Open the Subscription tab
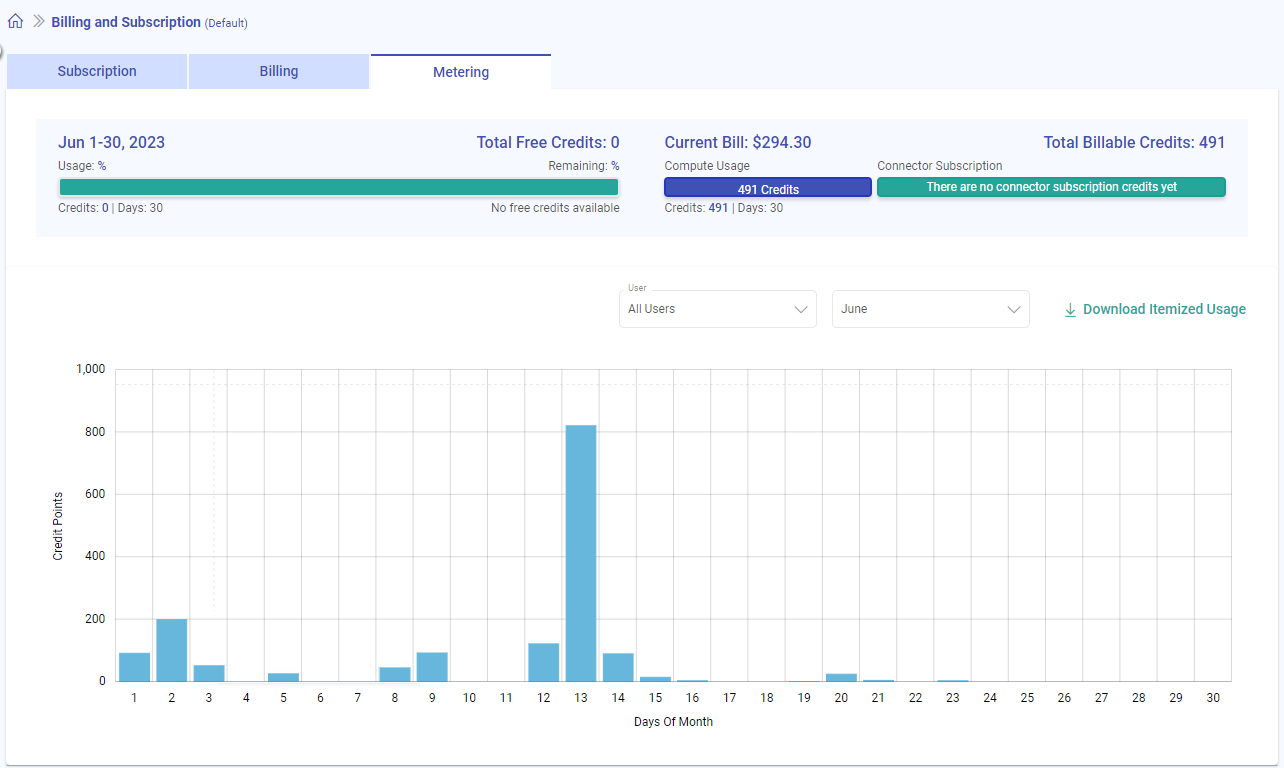Image resolution: width=1284 pixels, height=768 pixels. 97,72
